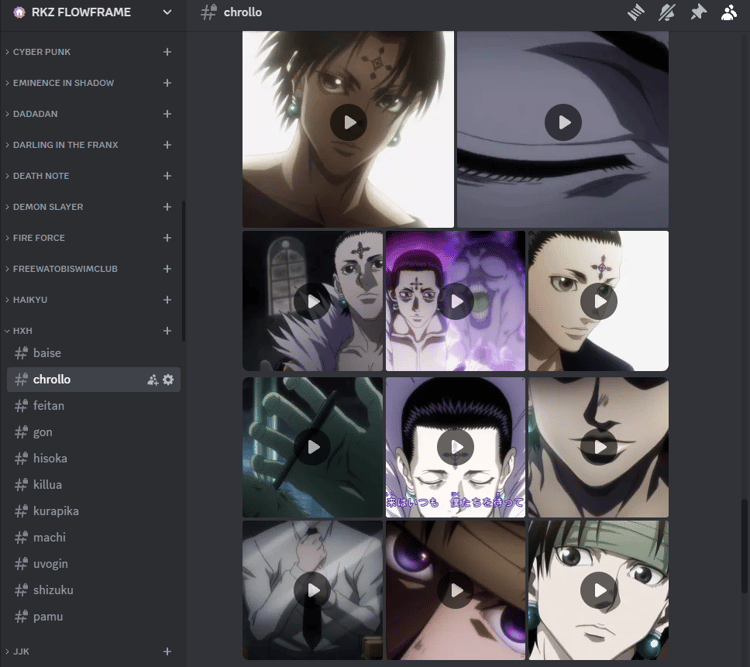This screenshot has width=750, height=667.
Task: Open the machi channel
Action: pyautogui.click(x=94, y=537)
